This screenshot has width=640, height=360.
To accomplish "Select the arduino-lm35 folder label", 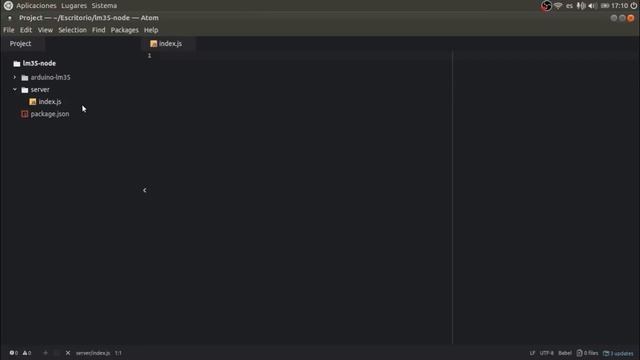I will coord(50,77).
